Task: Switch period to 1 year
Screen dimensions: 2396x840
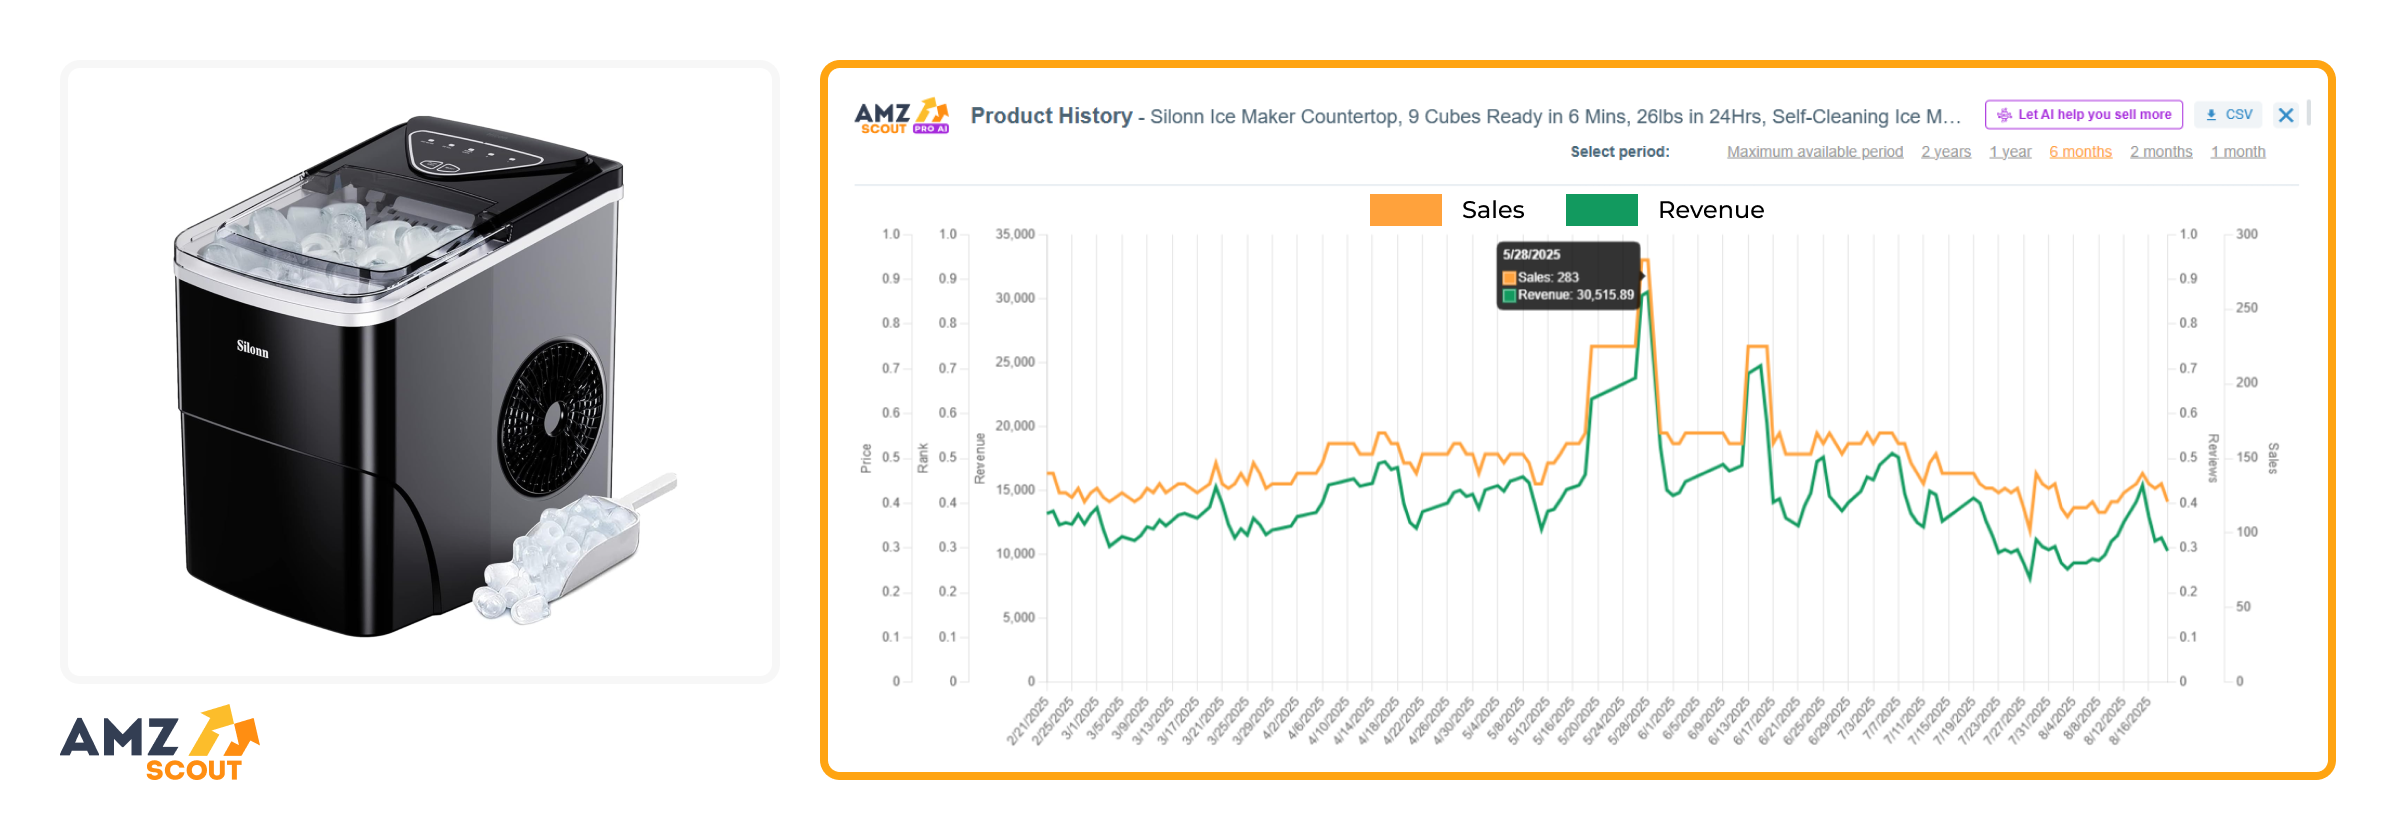Action: click(2010, 152)
